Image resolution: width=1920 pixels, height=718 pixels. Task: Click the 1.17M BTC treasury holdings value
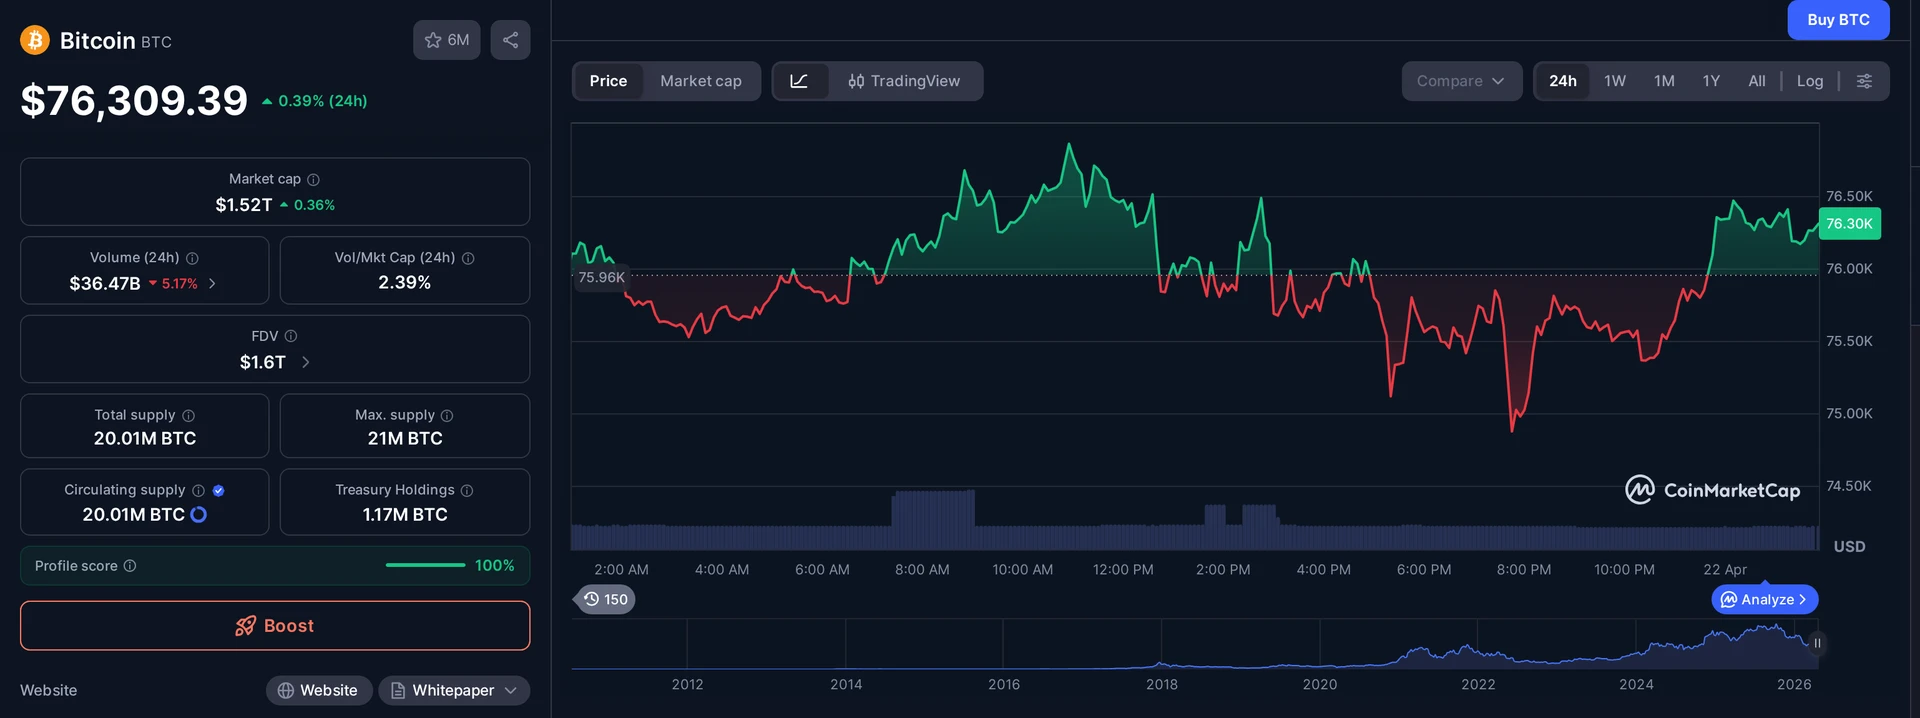pos(405,514)
